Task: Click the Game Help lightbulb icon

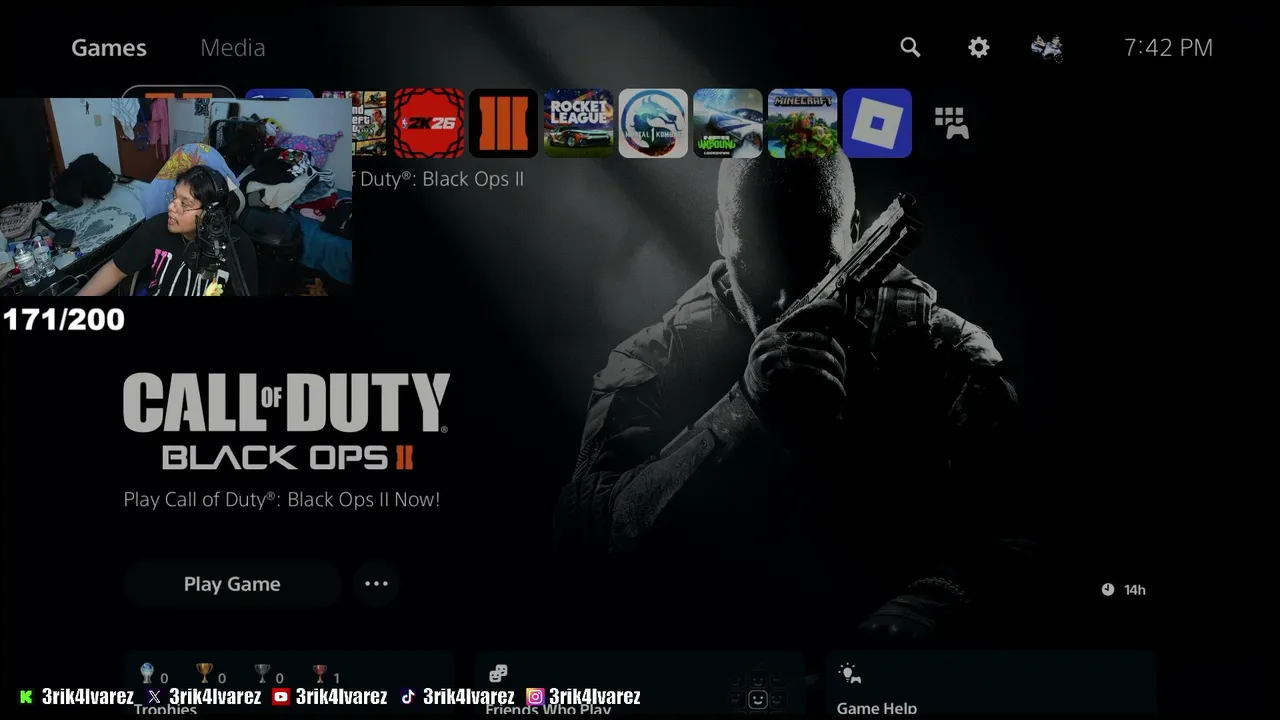Action: coord(850,674)
